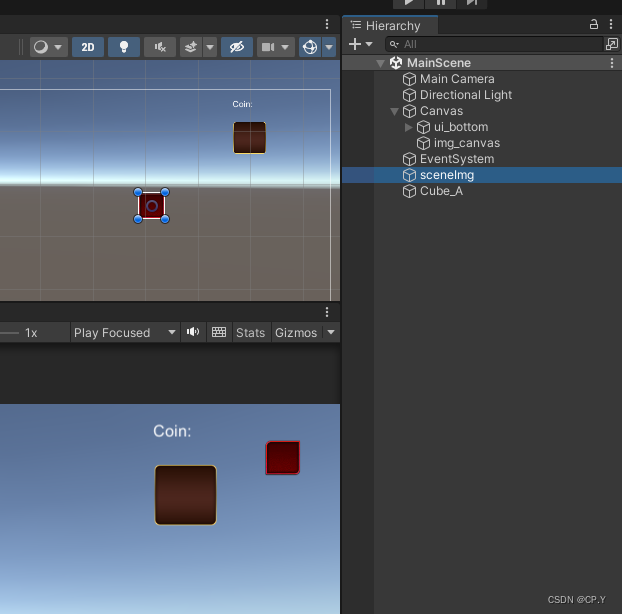Click red square in Game view

pyautogui.click(x=283, y=457)
